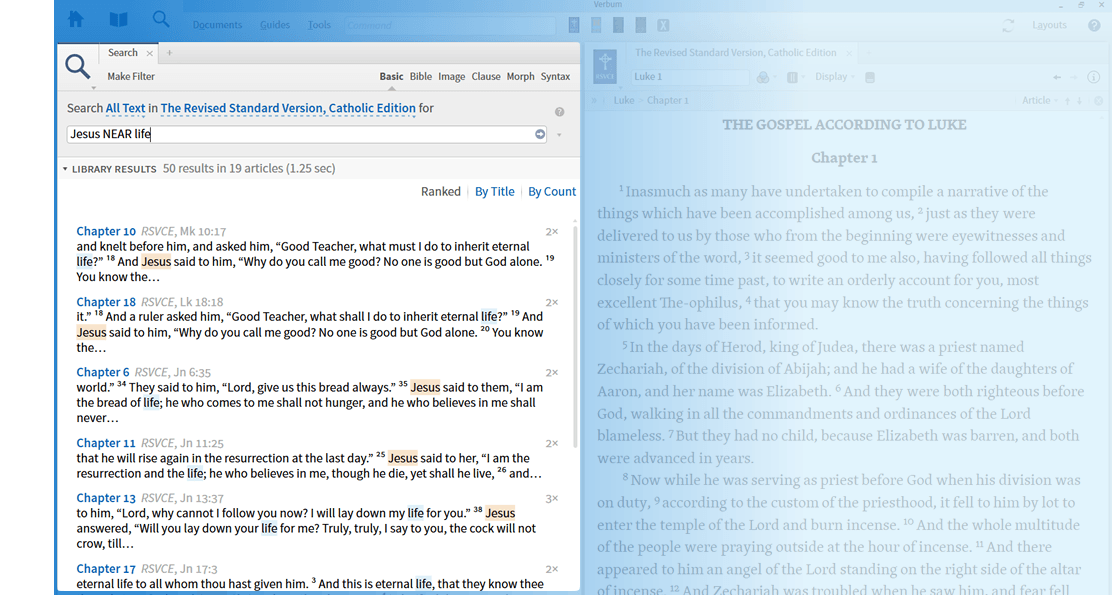The image size is (1112, 596).
Task: Open Chapter 13 result, Jn 13:37
Action: [106, 498]
